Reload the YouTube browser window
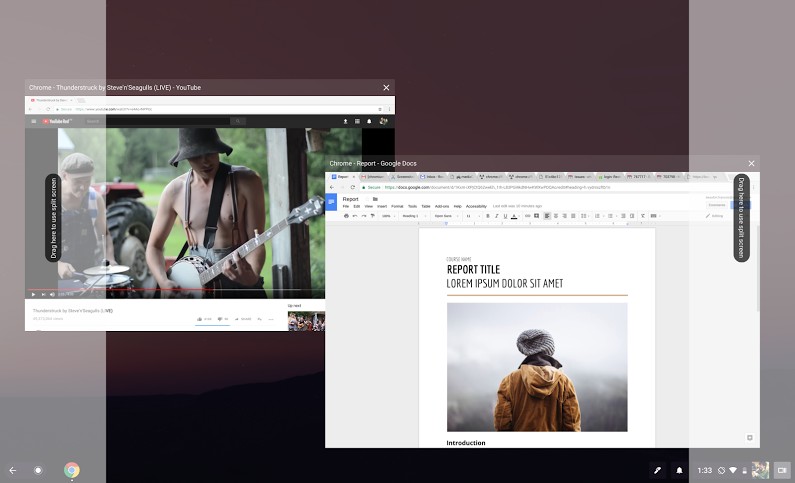 [x=48, y=109]
